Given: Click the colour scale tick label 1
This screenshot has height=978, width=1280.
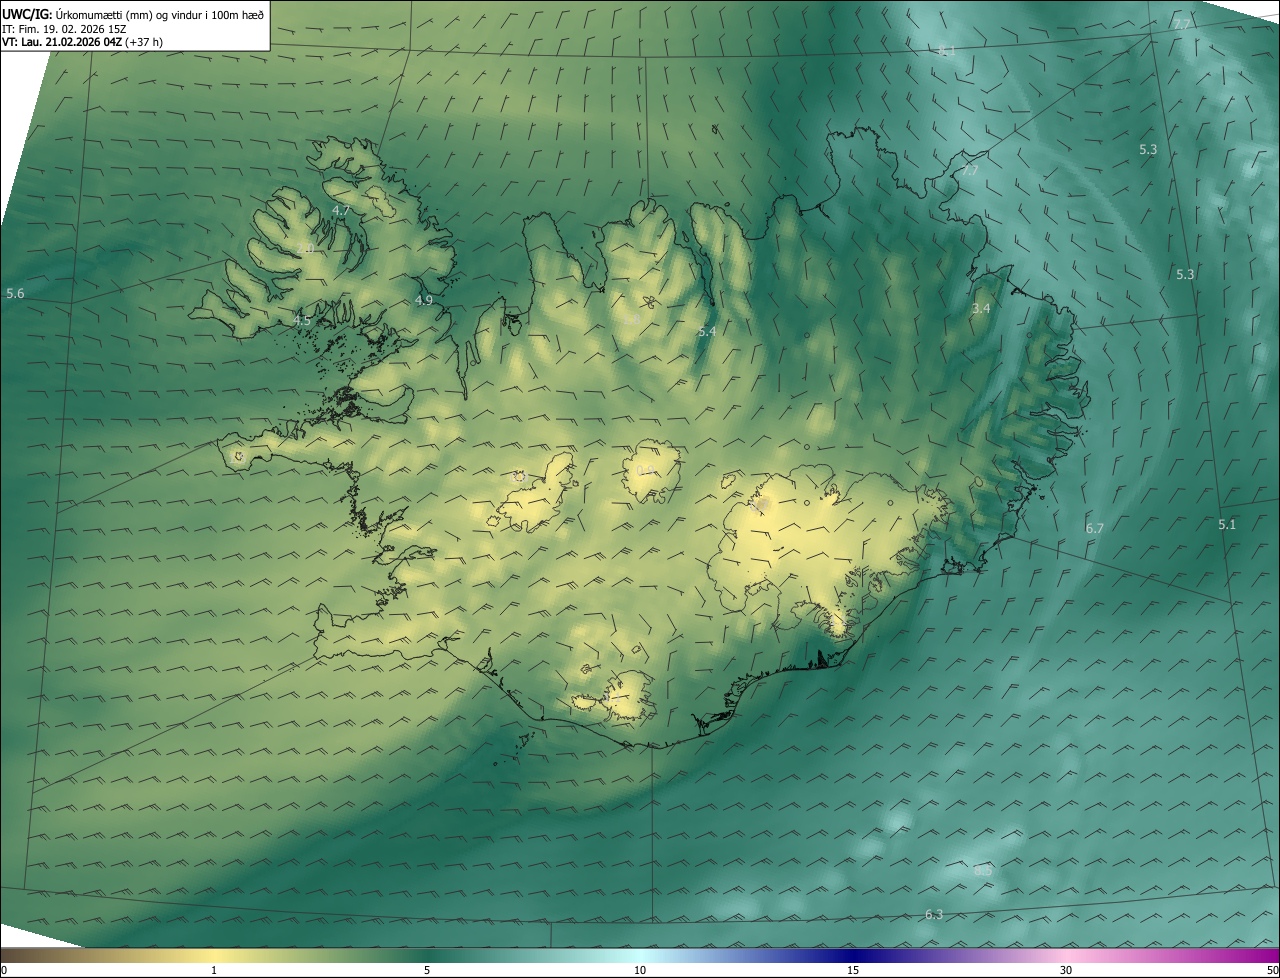Looking at the screenshot, I should tap(214, 970).
